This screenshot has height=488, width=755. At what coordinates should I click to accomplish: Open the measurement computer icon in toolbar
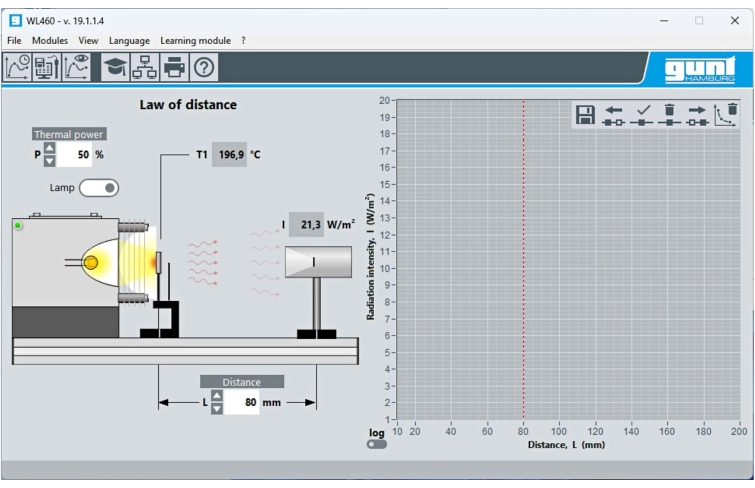pos(47,67)
